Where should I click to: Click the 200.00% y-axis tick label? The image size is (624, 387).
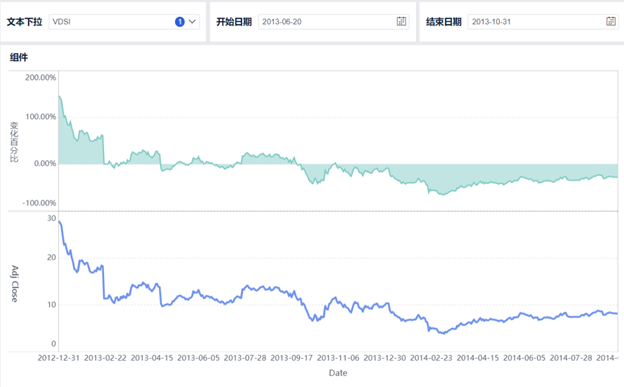point(41,78)
